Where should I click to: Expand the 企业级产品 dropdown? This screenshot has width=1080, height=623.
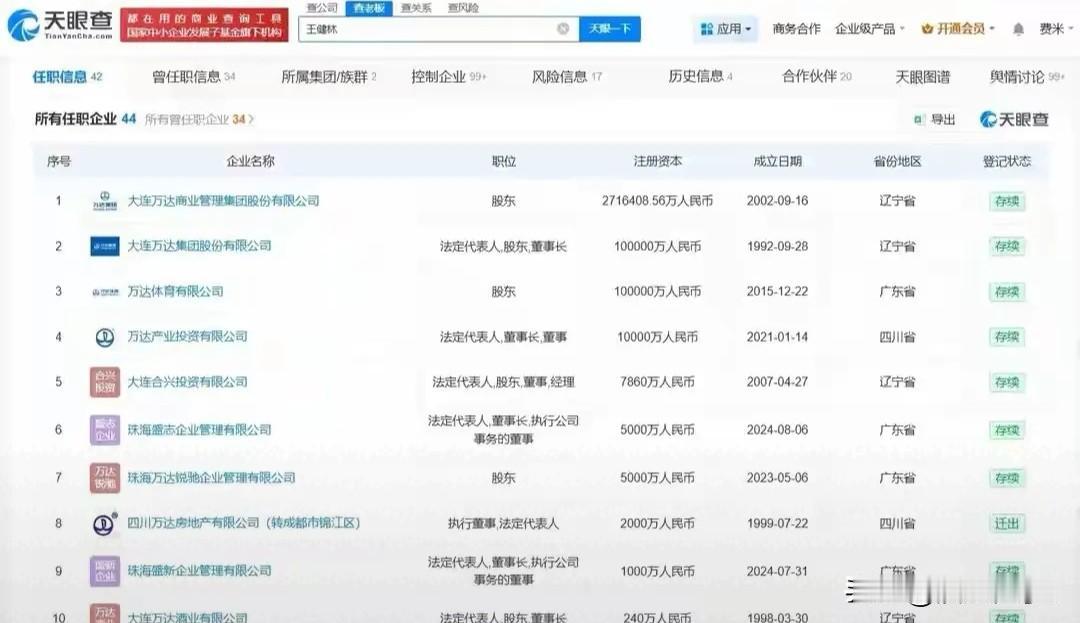pyautogui.click(x=870, y=29)
